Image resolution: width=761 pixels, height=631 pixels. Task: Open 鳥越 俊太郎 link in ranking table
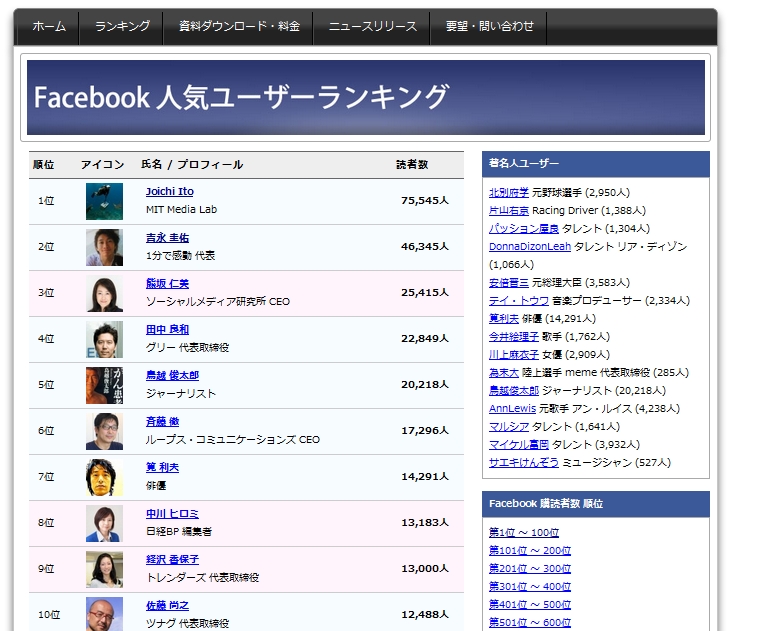pos(172,376)
